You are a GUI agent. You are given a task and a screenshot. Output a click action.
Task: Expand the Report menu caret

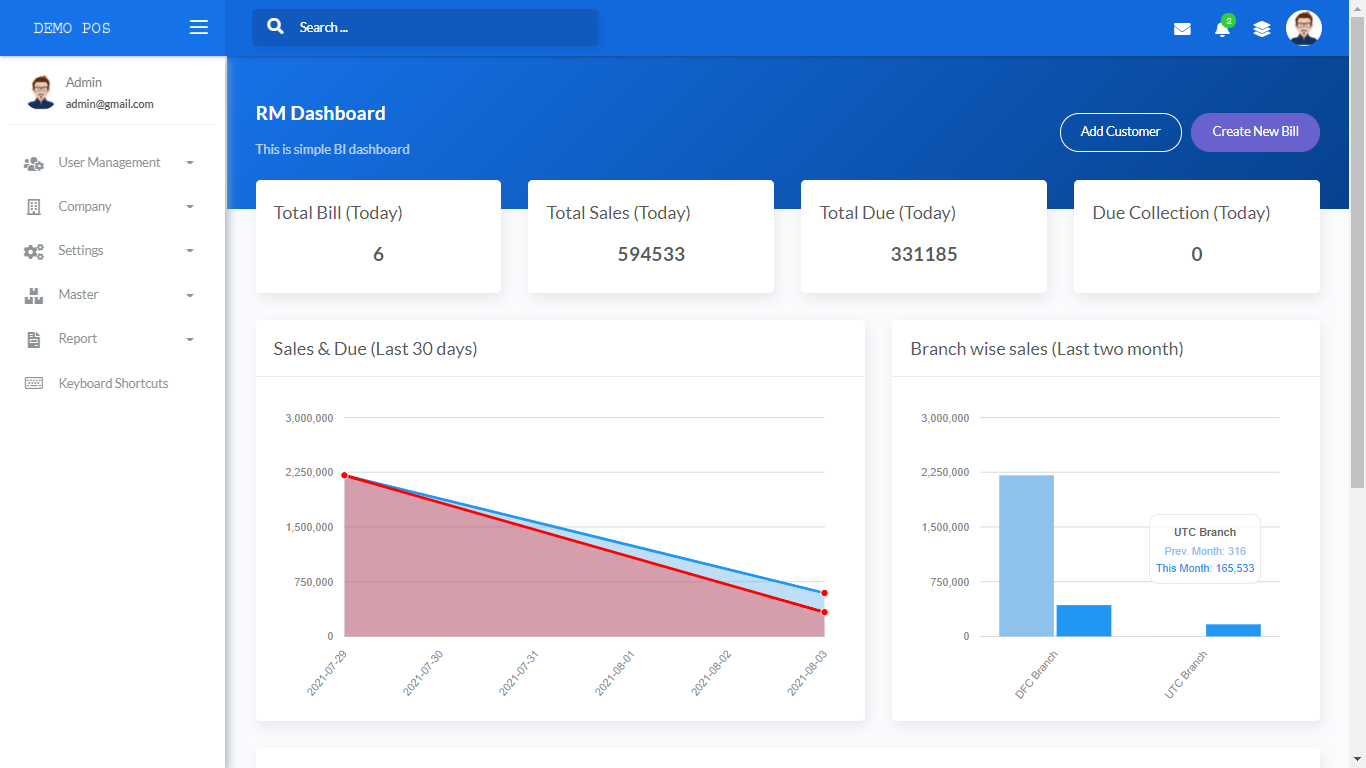point(190,339)
